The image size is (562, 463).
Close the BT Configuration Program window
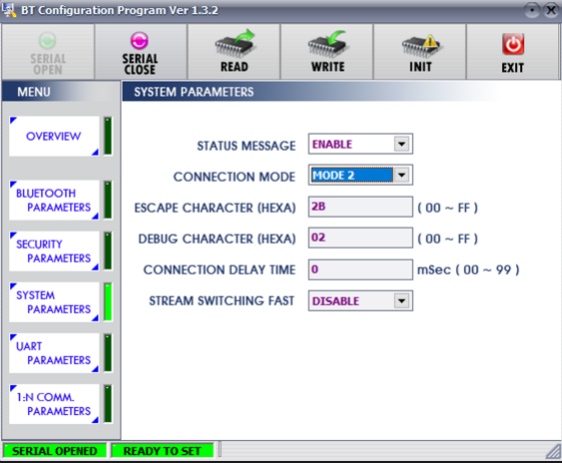click(551, 10)
